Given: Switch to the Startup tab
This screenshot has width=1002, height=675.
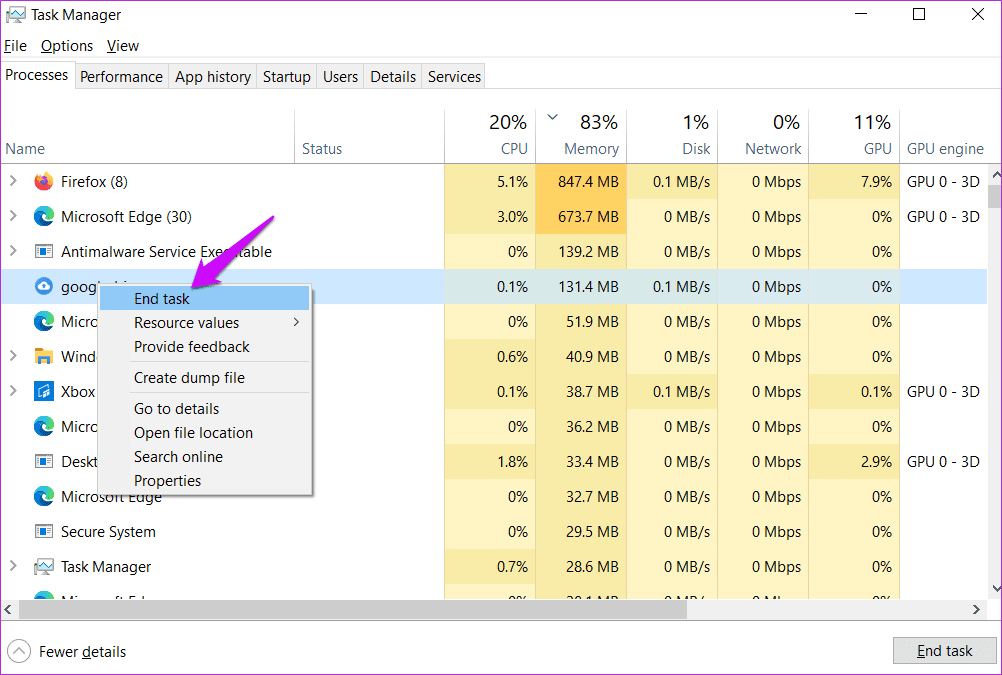Looking at the screenshot, I should (x=287, y=77).
